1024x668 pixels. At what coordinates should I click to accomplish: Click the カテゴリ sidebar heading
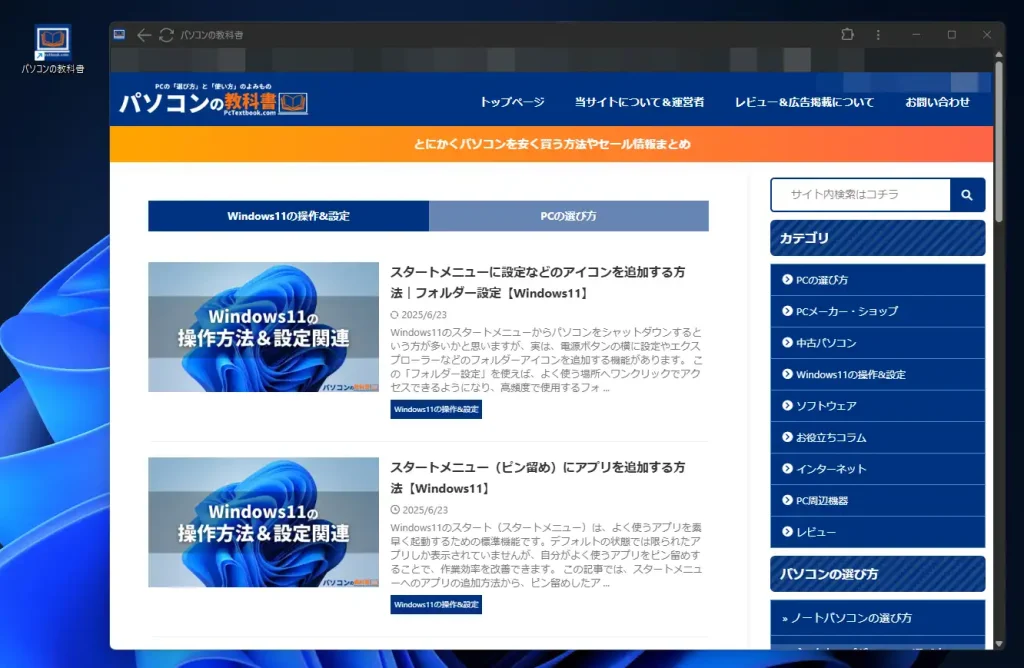(878, 238)
